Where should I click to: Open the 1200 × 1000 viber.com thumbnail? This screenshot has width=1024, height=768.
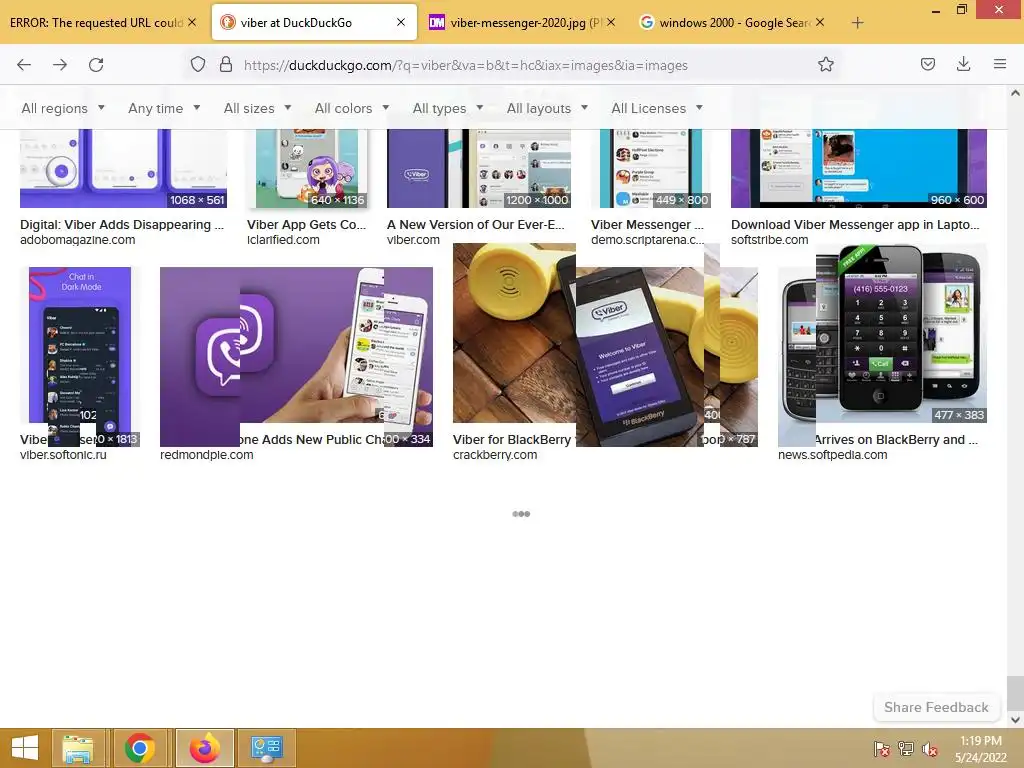[479, 168]
